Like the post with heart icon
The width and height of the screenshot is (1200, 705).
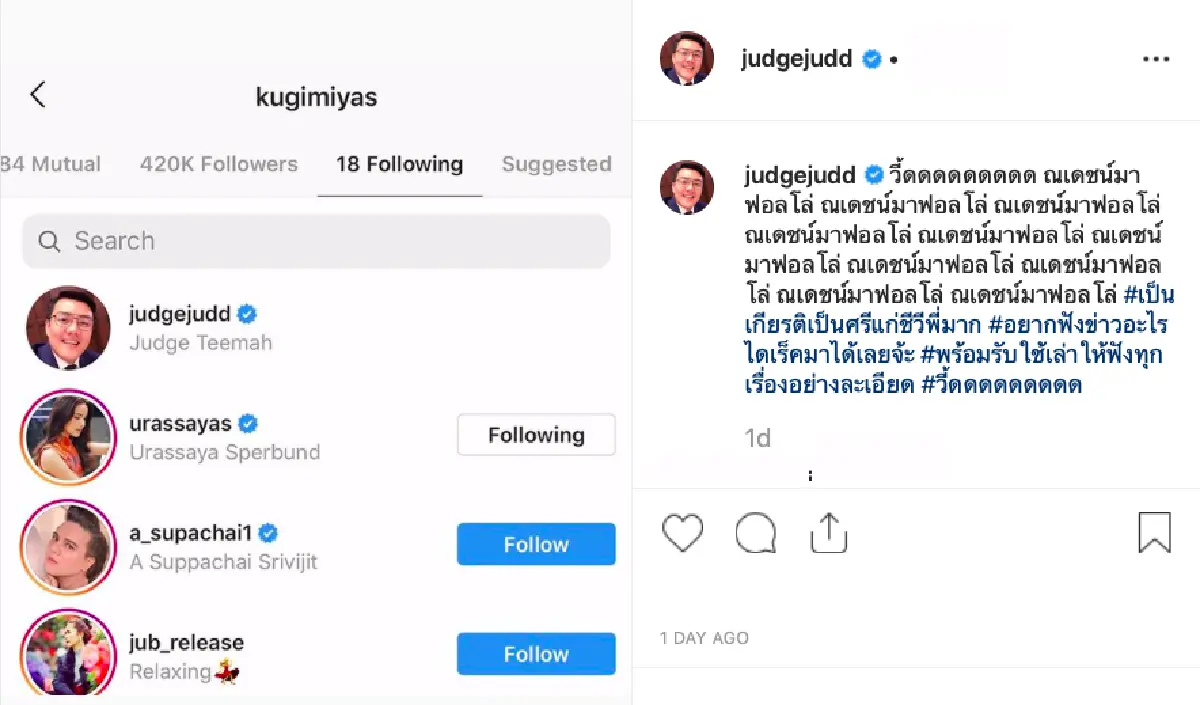(x=683, y=533)
